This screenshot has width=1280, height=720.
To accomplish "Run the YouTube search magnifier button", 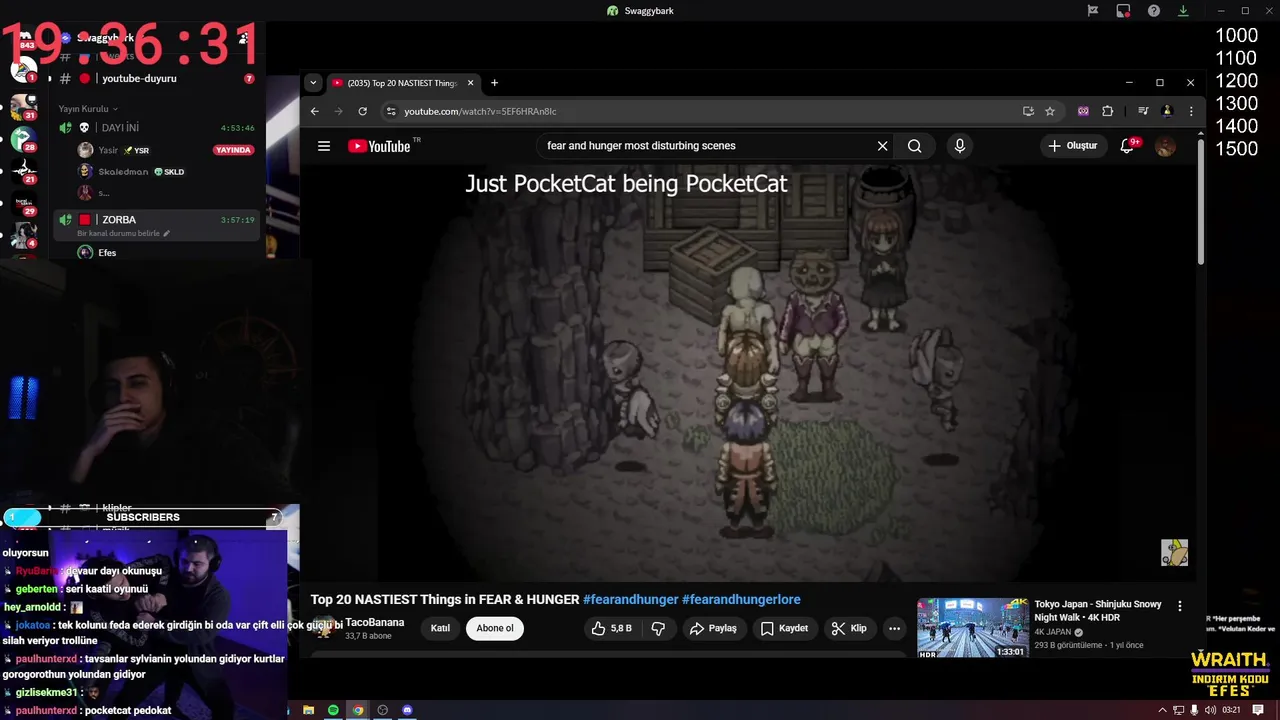I will coord(914,146).
